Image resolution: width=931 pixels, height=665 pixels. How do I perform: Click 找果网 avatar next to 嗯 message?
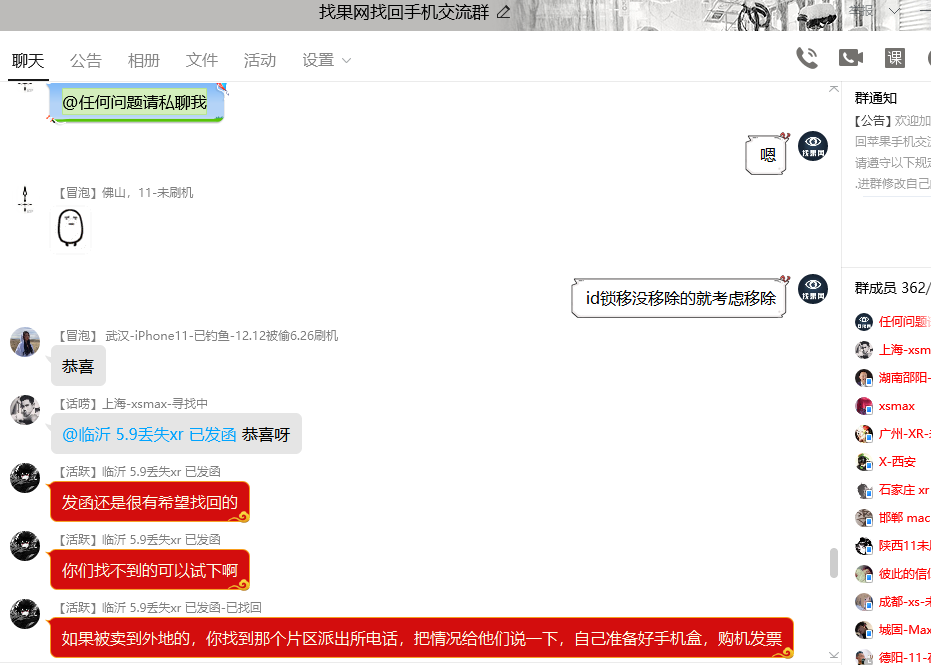pos(813,146)
